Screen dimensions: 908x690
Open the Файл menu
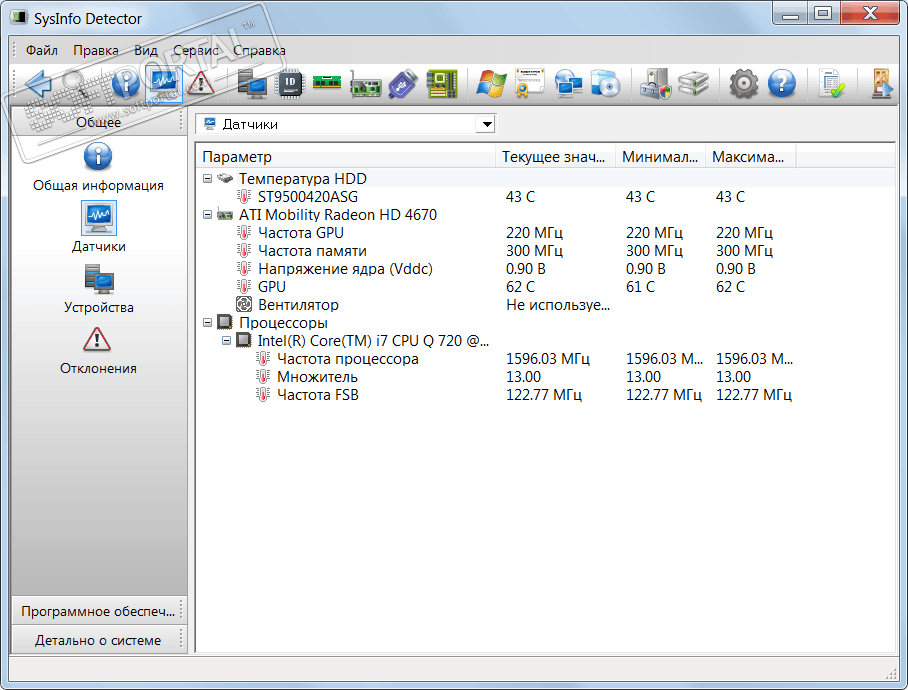click(x=42, y=50)
